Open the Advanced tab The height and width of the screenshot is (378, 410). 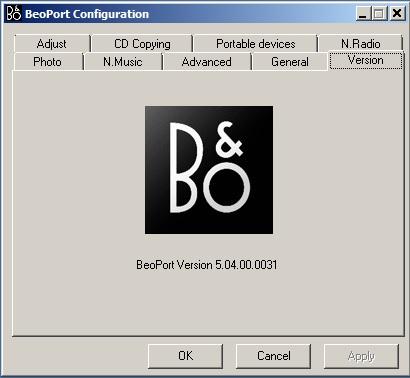[x=207, y=62]
